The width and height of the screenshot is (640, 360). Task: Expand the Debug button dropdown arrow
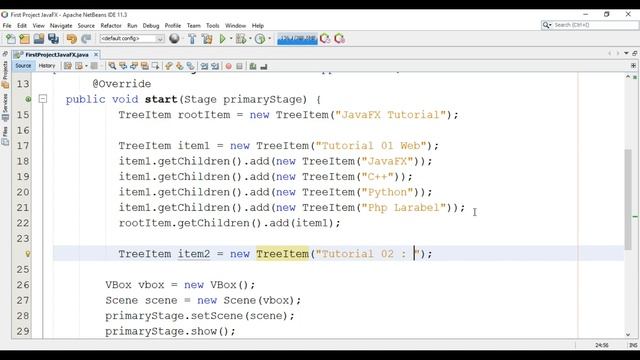[x=250, y=39]
